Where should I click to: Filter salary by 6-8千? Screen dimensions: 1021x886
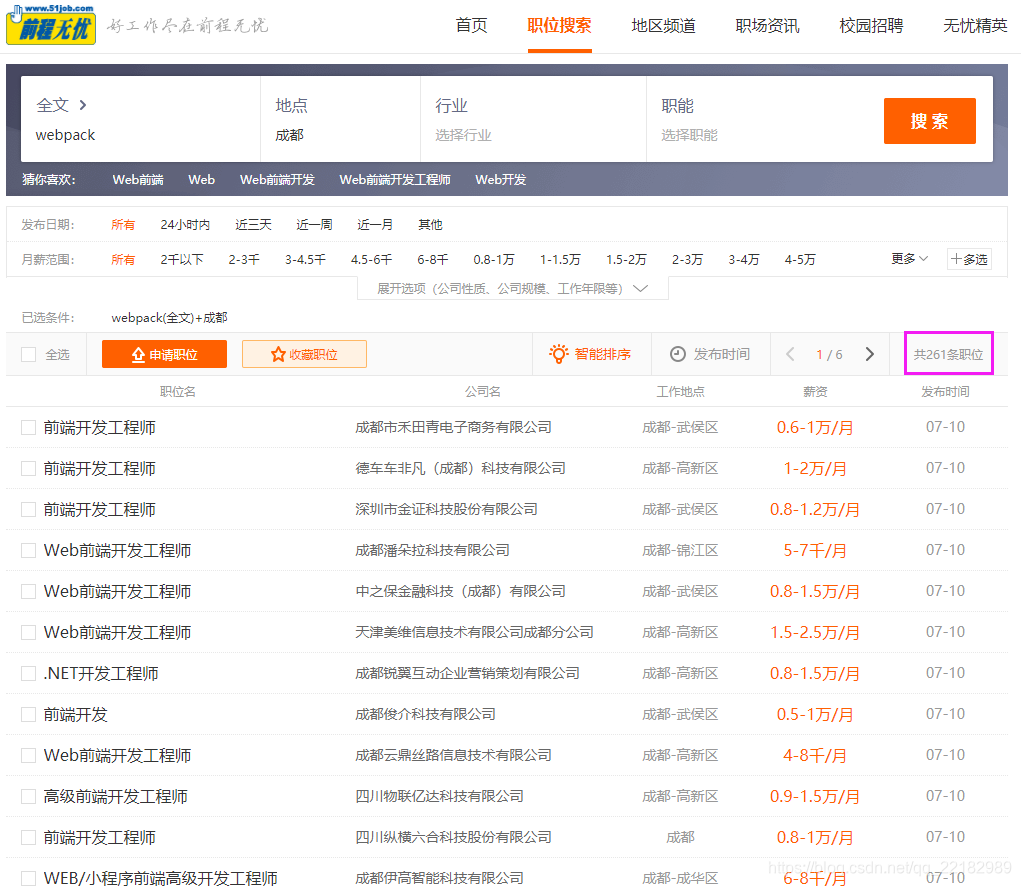click(433, 260)
